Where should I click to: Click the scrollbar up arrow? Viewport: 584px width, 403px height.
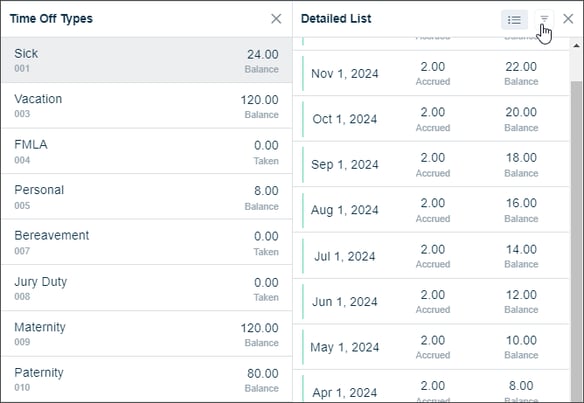(x=576, y=45)
